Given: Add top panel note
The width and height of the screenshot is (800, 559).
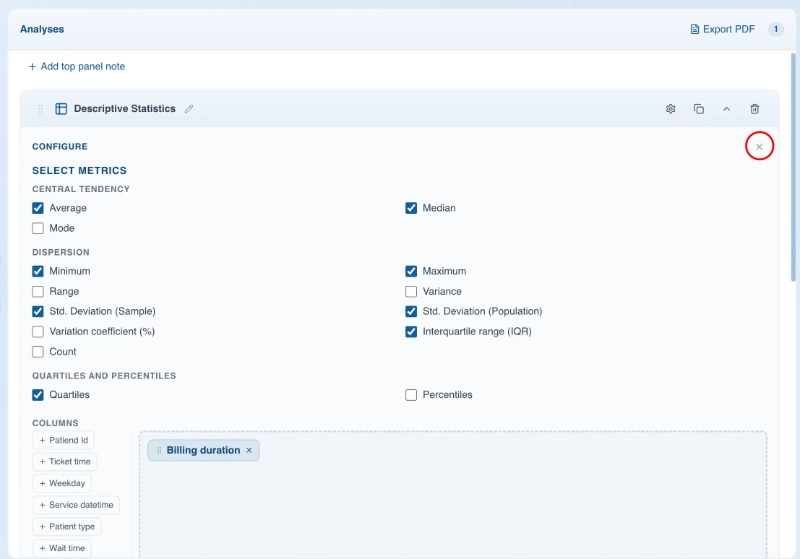Looking at the screenshot, I should (77, 66).
